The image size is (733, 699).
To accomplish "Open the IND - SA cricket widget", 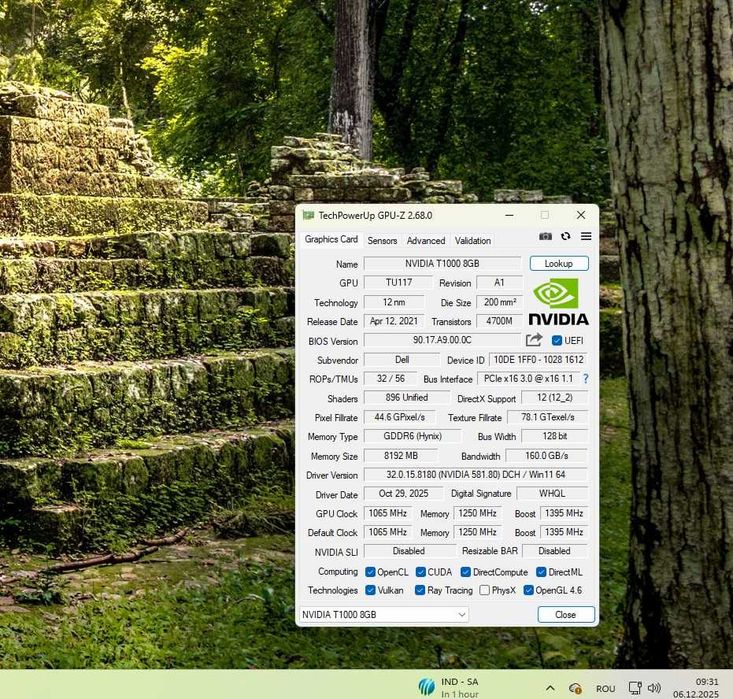I will pos(450,687).
